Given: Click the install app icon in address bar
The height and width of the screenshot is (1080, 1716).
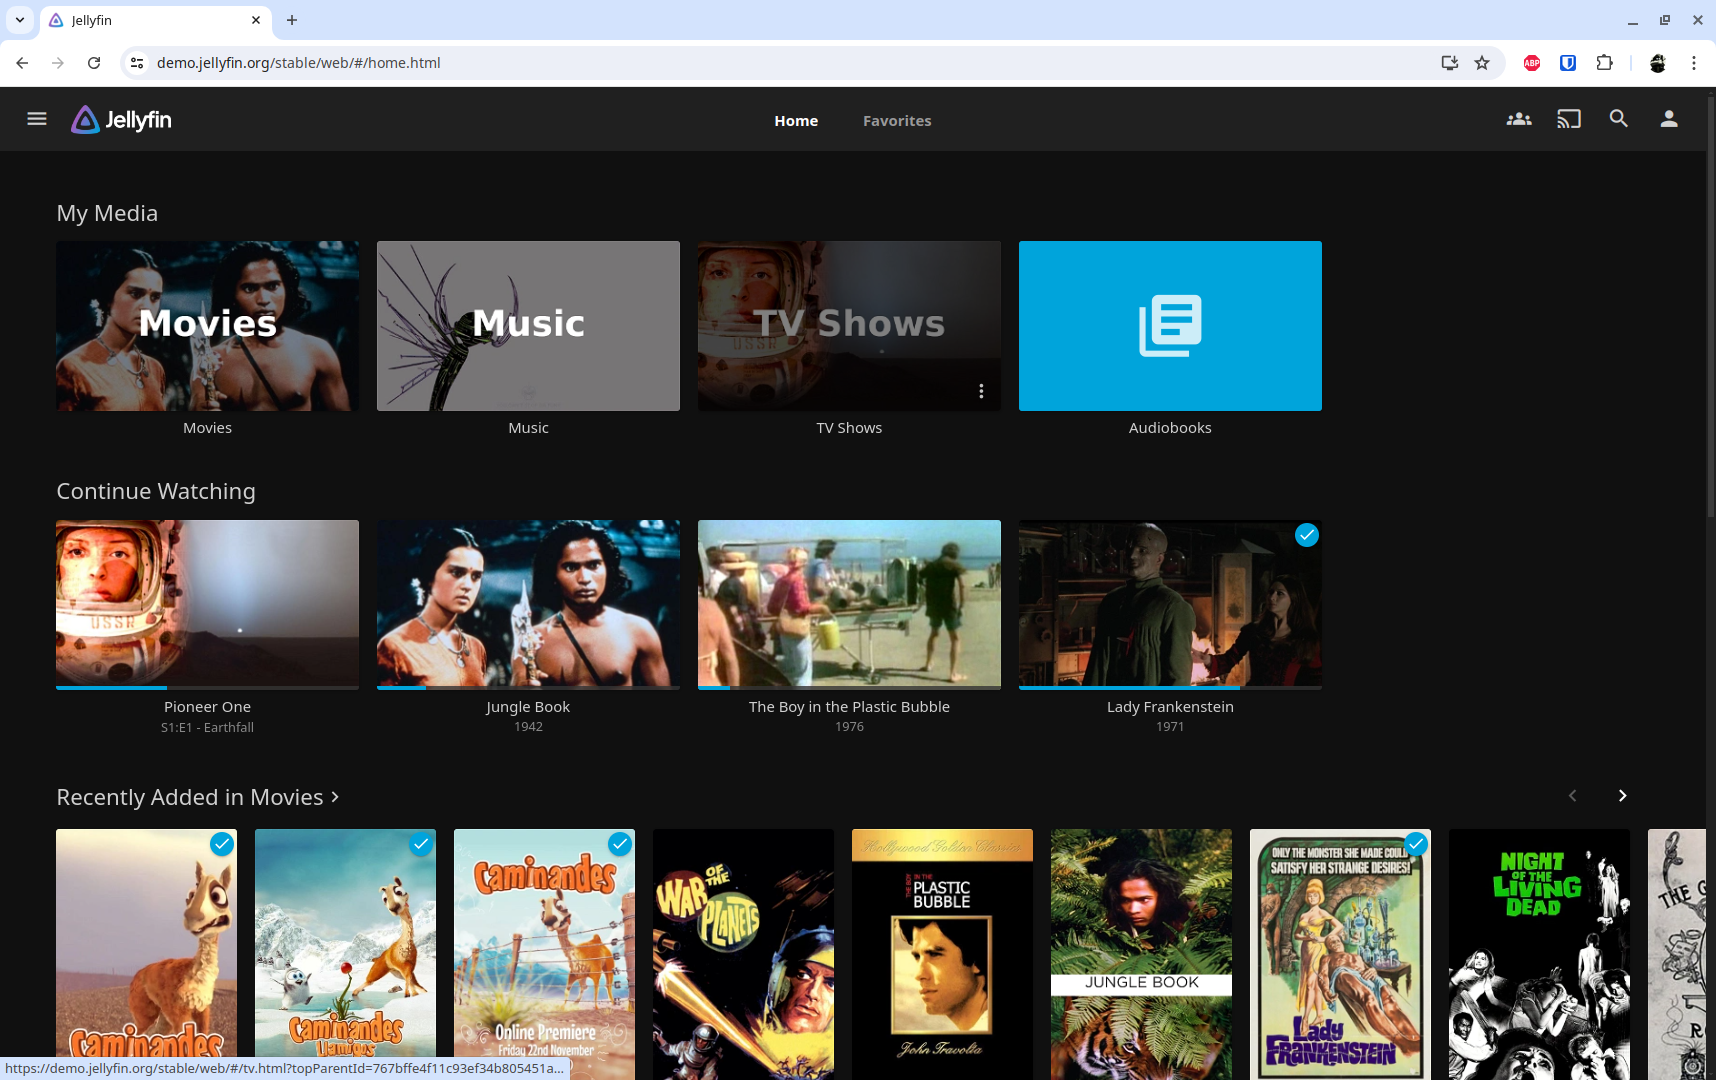Looking at the screenshot, I should click(x=1449, y=63).
